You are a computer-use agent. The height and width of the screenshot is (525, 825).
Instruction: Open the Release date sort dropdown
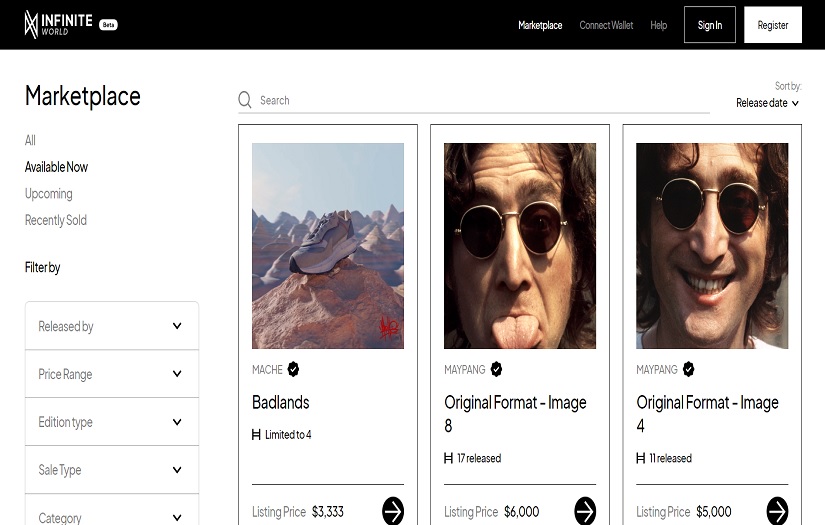pyautogui.click(x=767, y=103)
